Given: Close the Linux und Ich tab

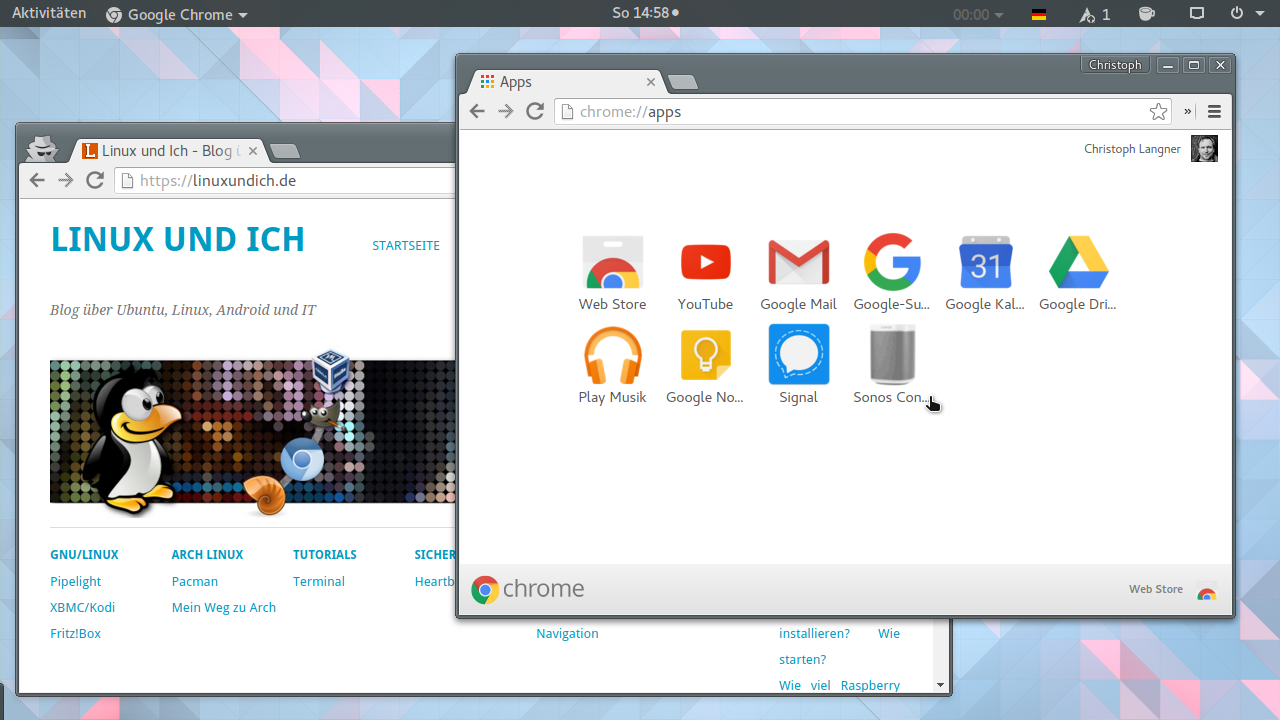Looking at the screenshot, I should 253,151.
